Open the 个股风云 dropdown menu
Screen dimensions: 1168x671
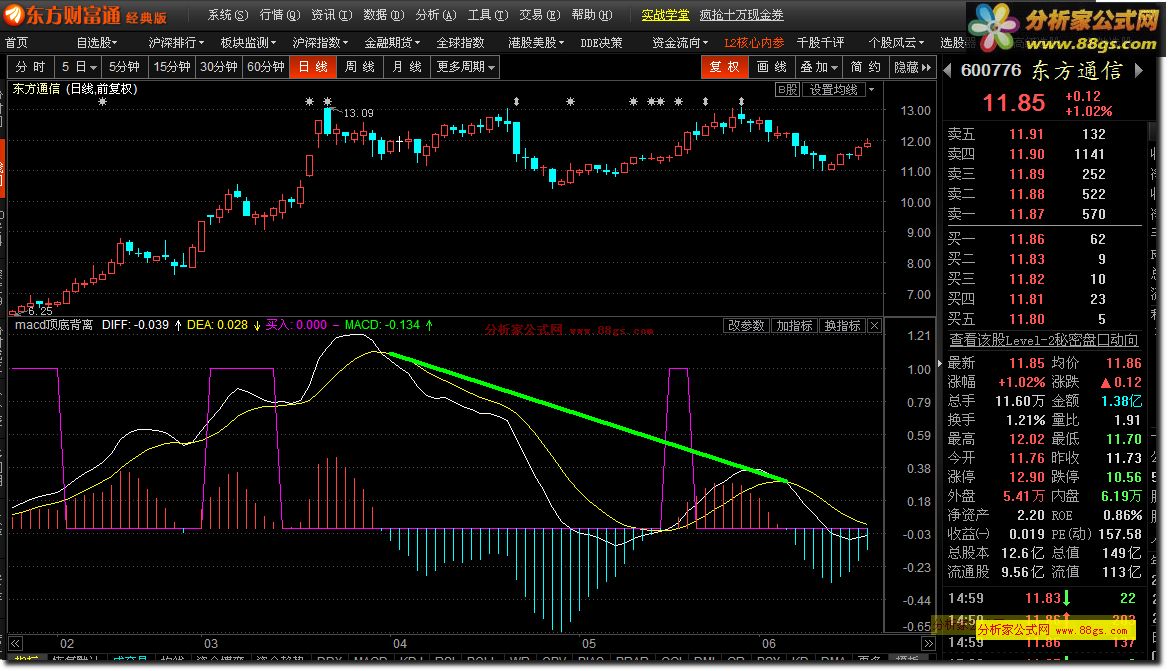pos(896,42)
